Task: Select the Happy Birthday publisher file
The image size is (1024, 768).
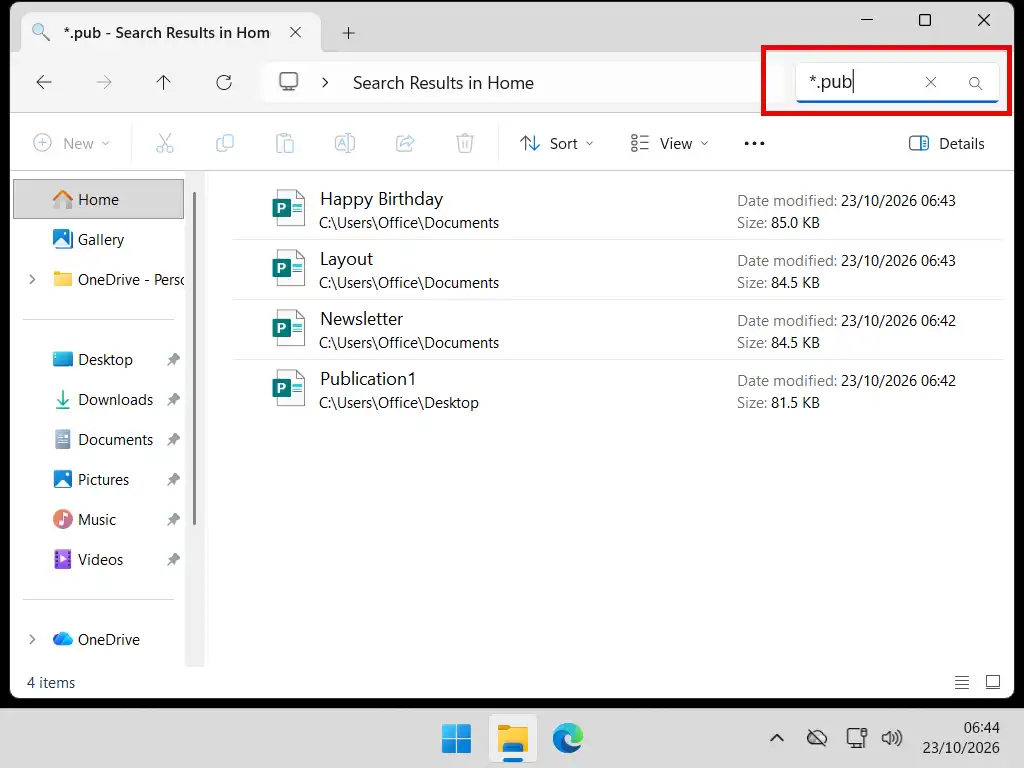Action: pyautogui.click(x=617, y=210)
